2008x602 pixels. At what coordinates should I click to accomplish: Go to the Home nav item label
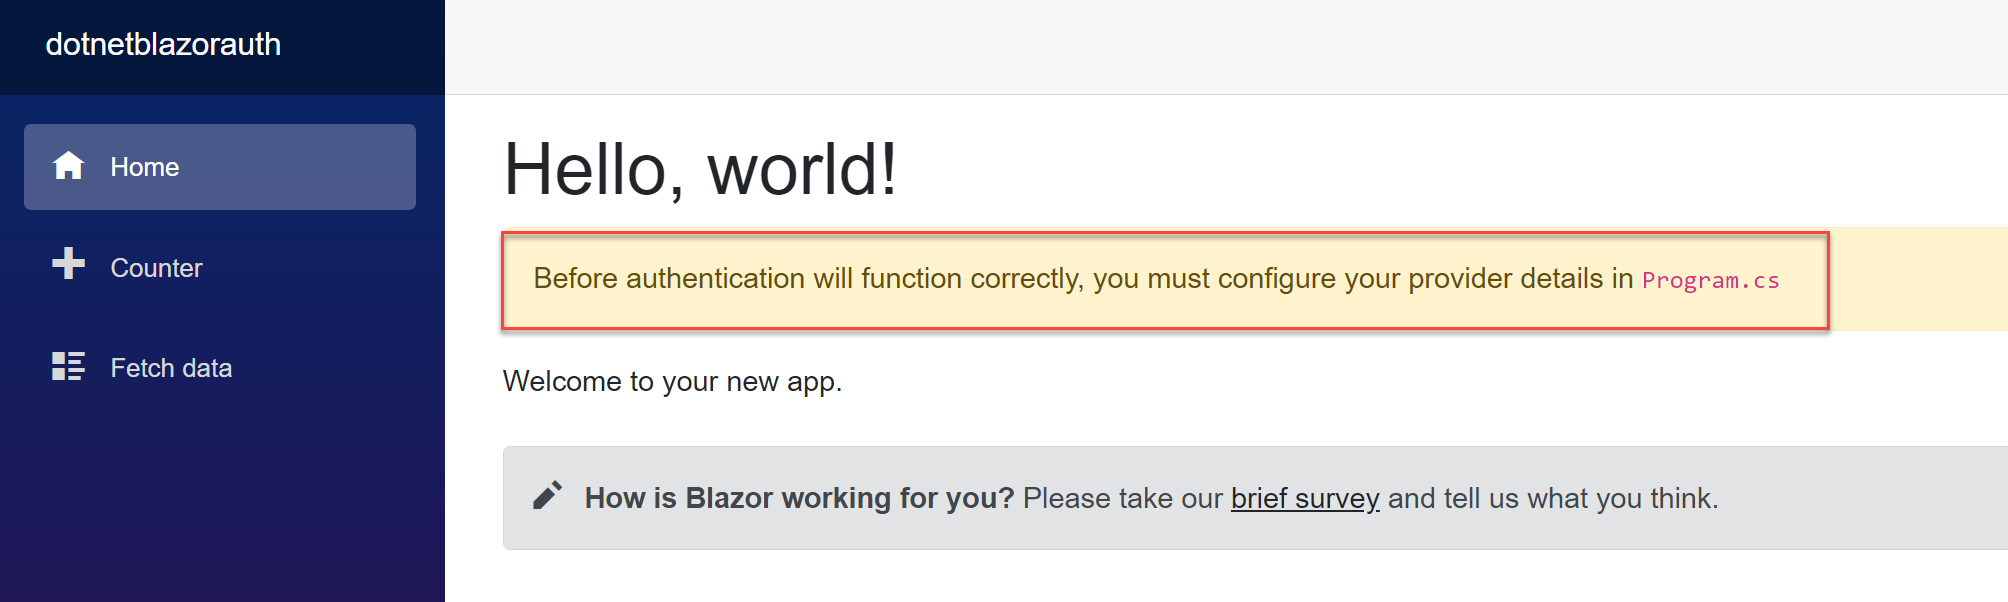(x=145, y=167)
